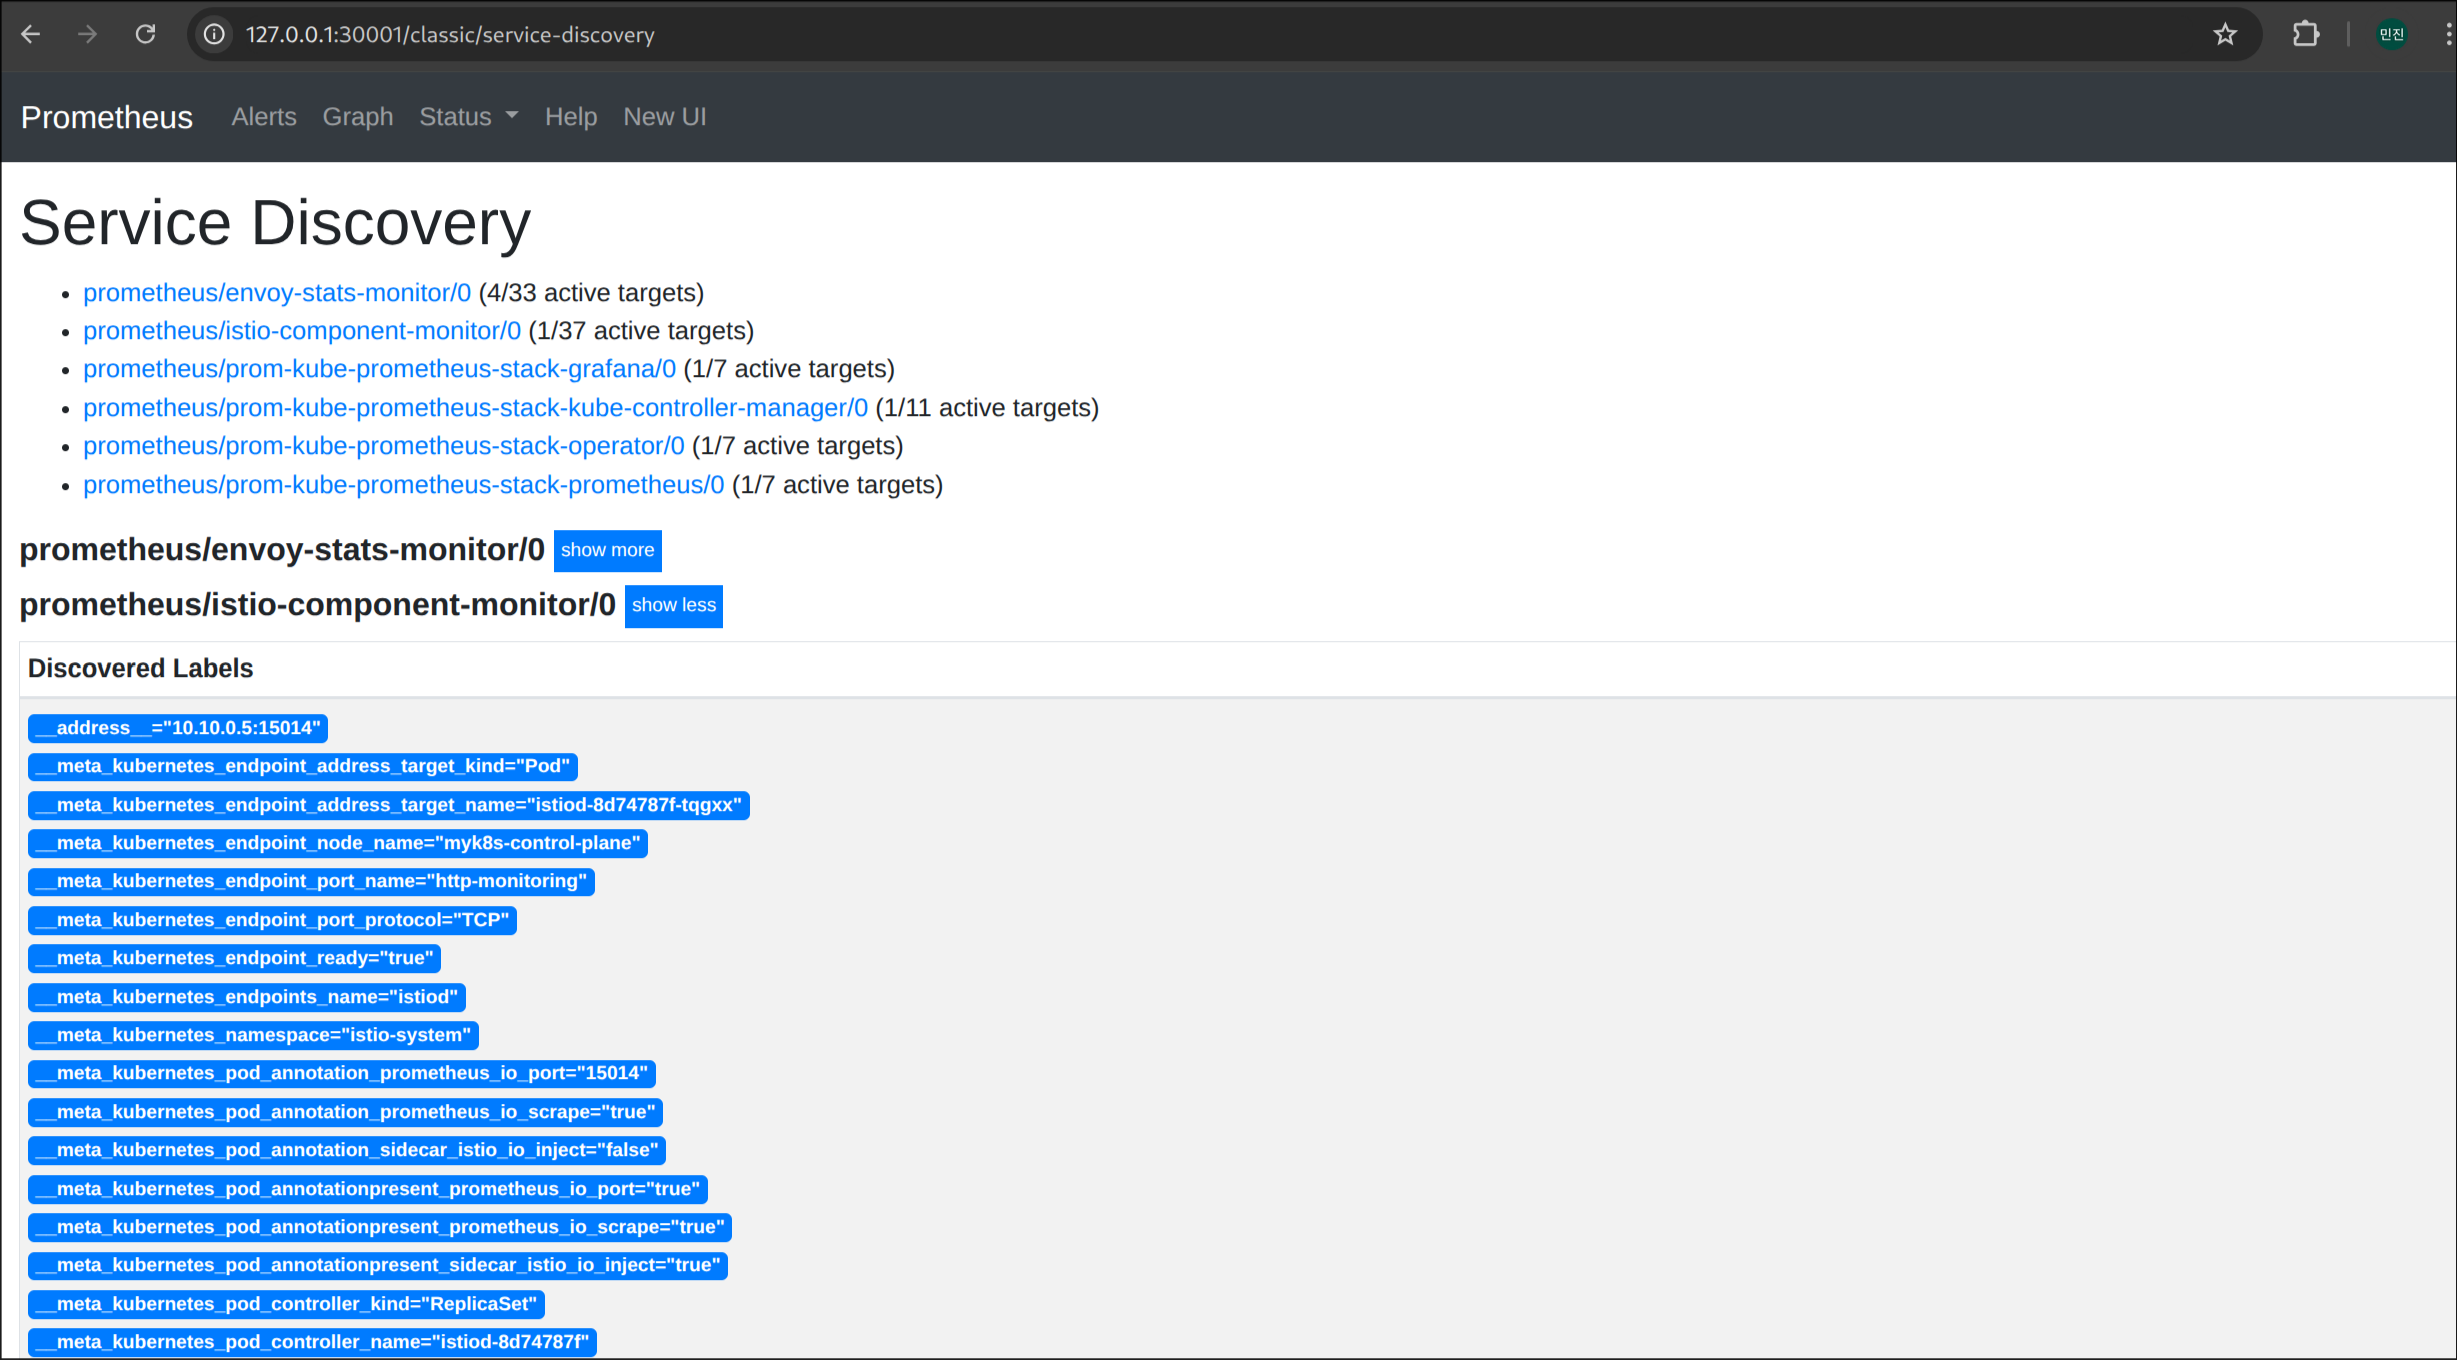
Task: Click the pod_controller_name="istiod-8d74787f" label
Action: 313,1342
